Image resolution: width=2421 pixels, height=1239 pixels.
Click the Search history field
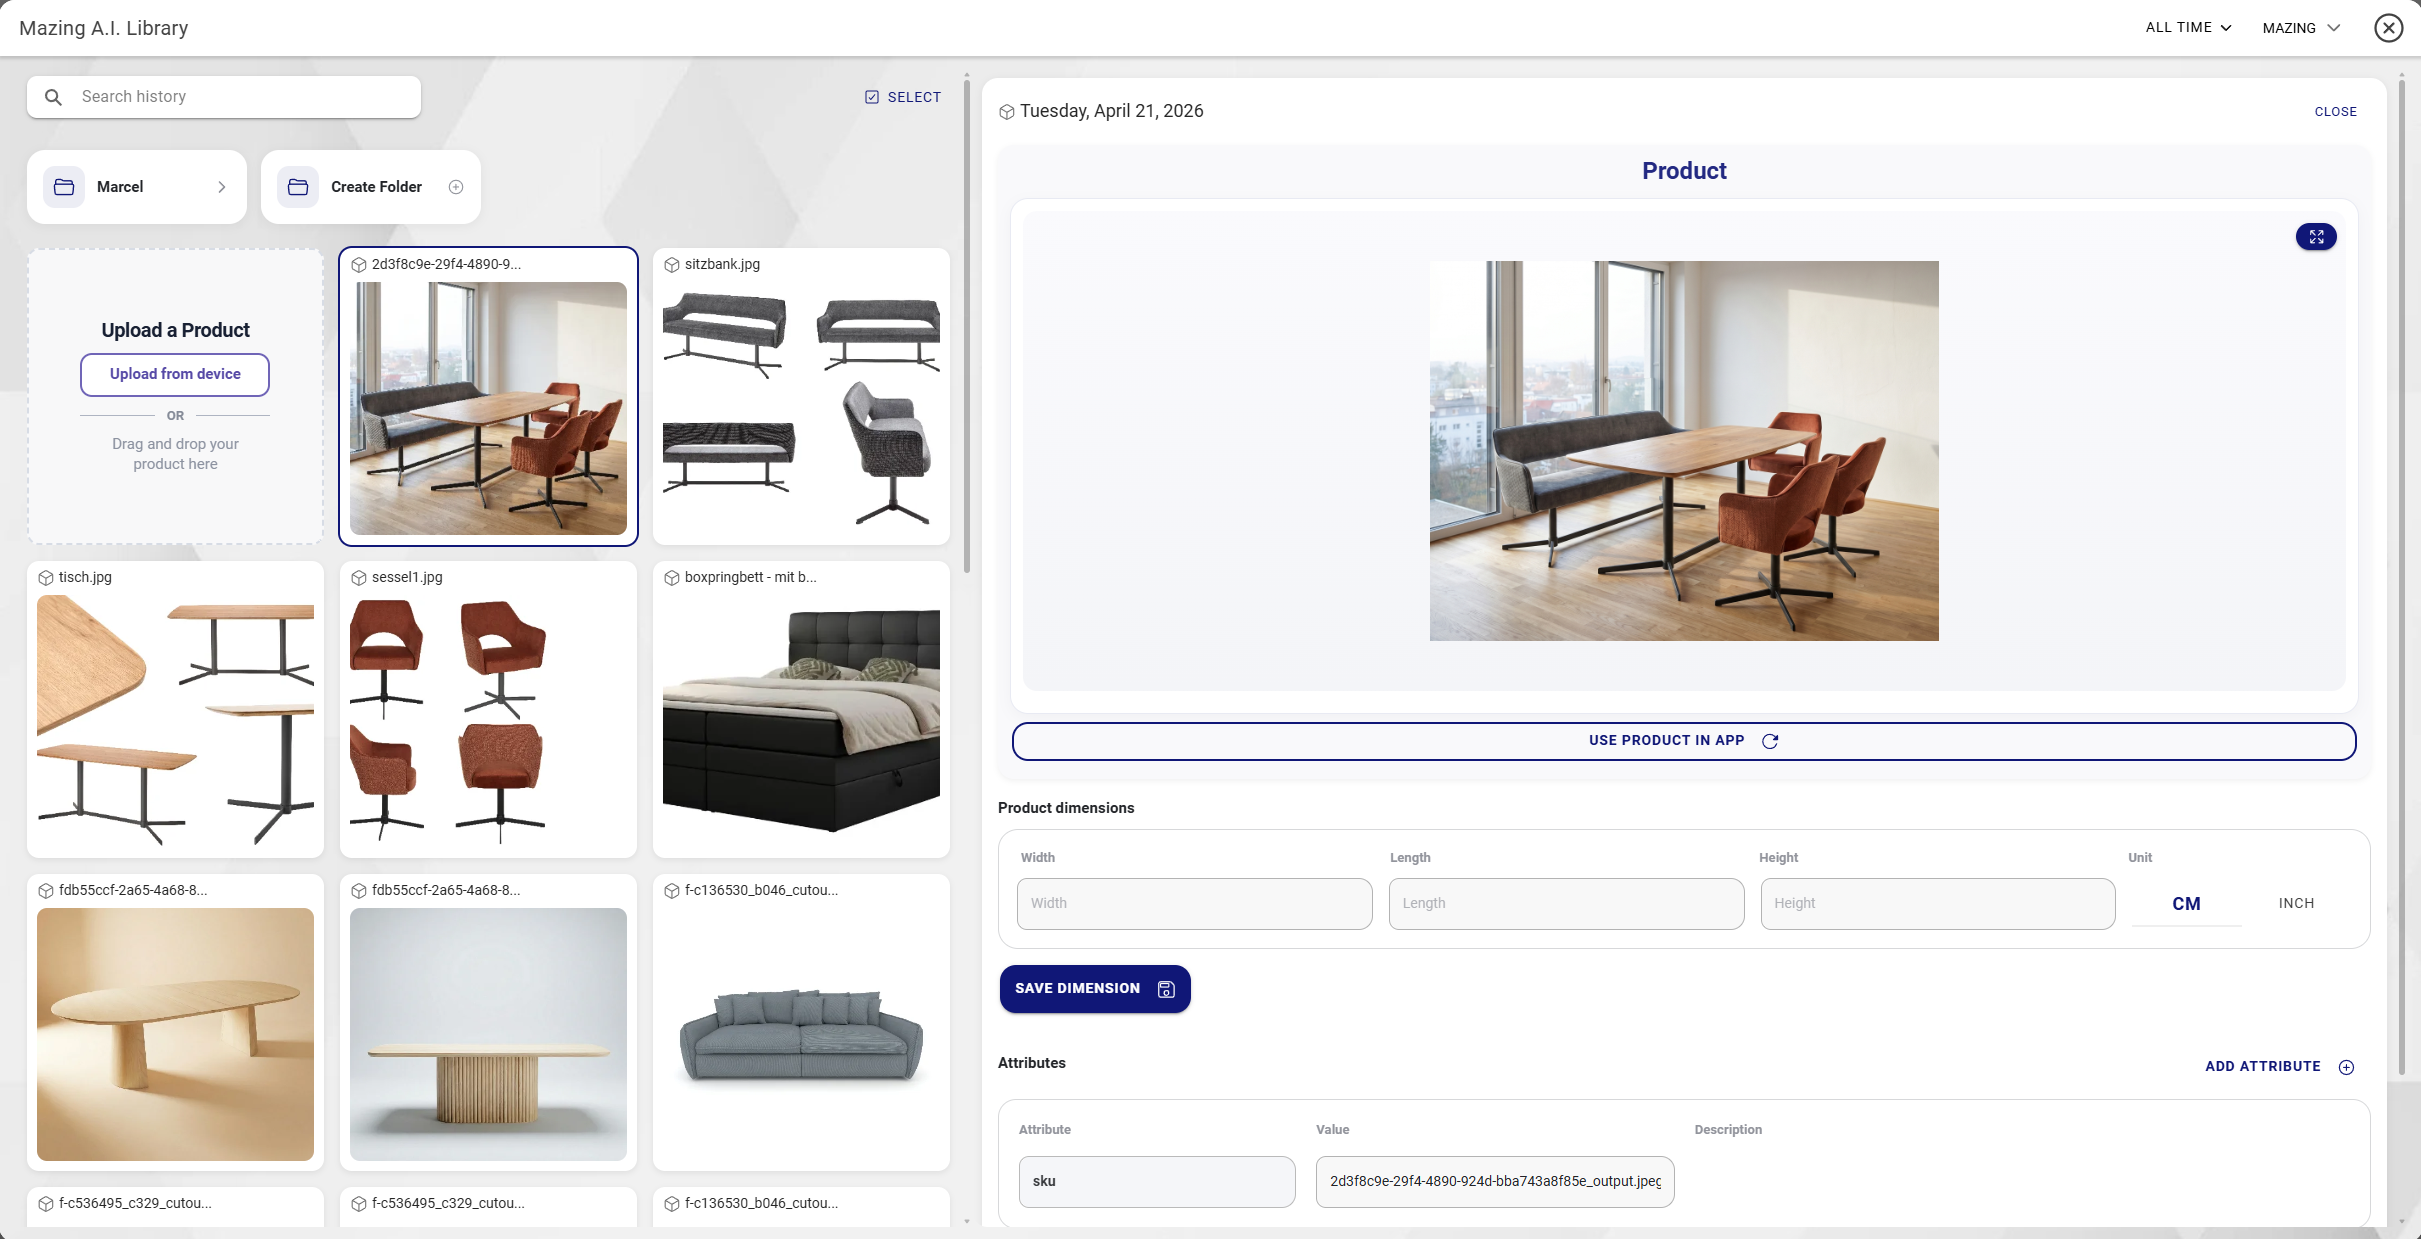point(224,97)
